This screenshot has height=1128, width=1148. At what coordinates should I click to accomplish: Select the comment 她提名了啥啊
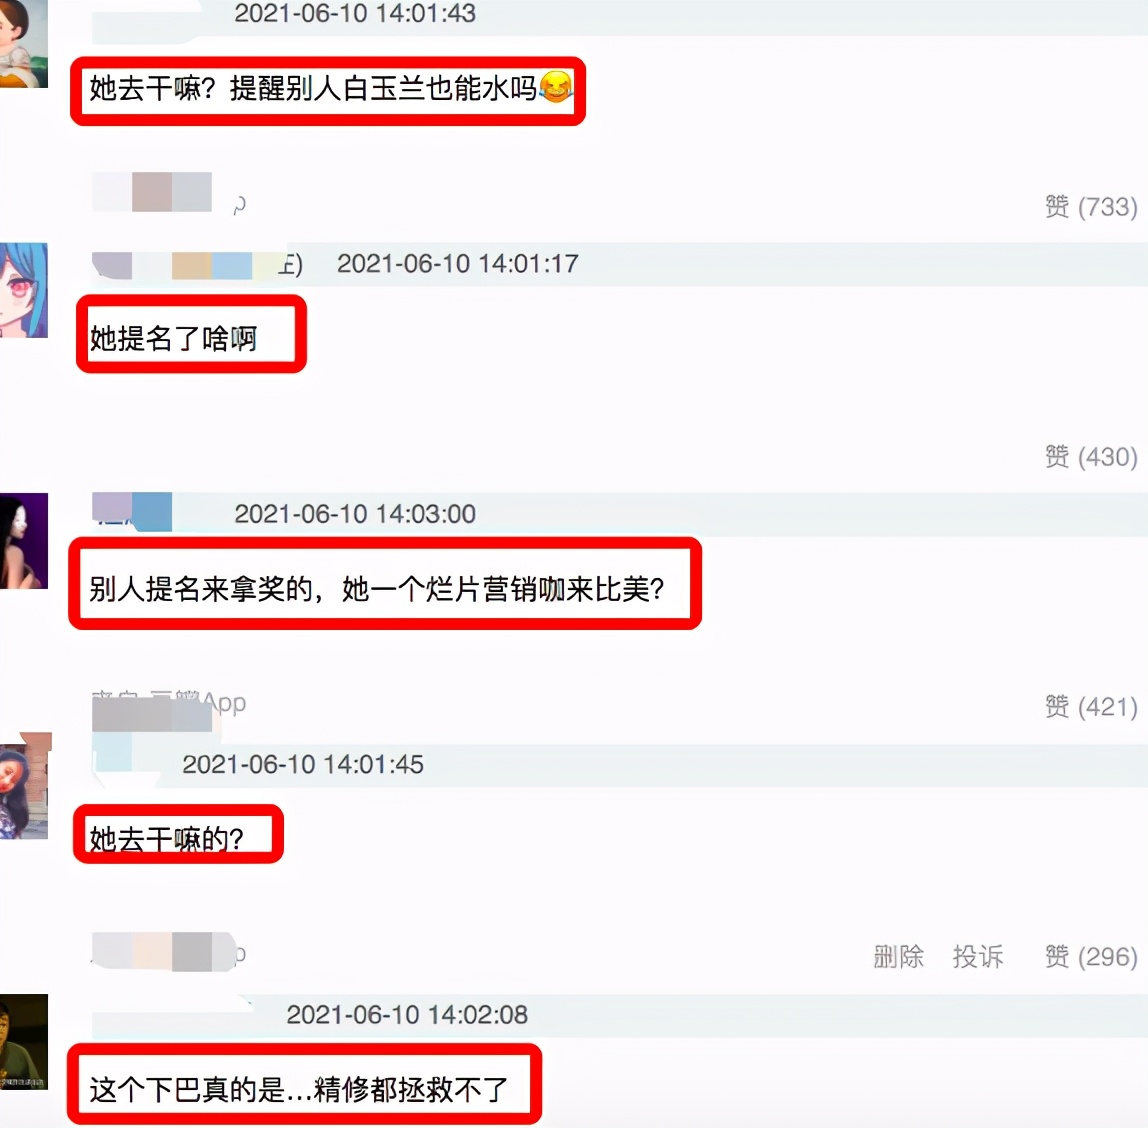pos(173,338)
